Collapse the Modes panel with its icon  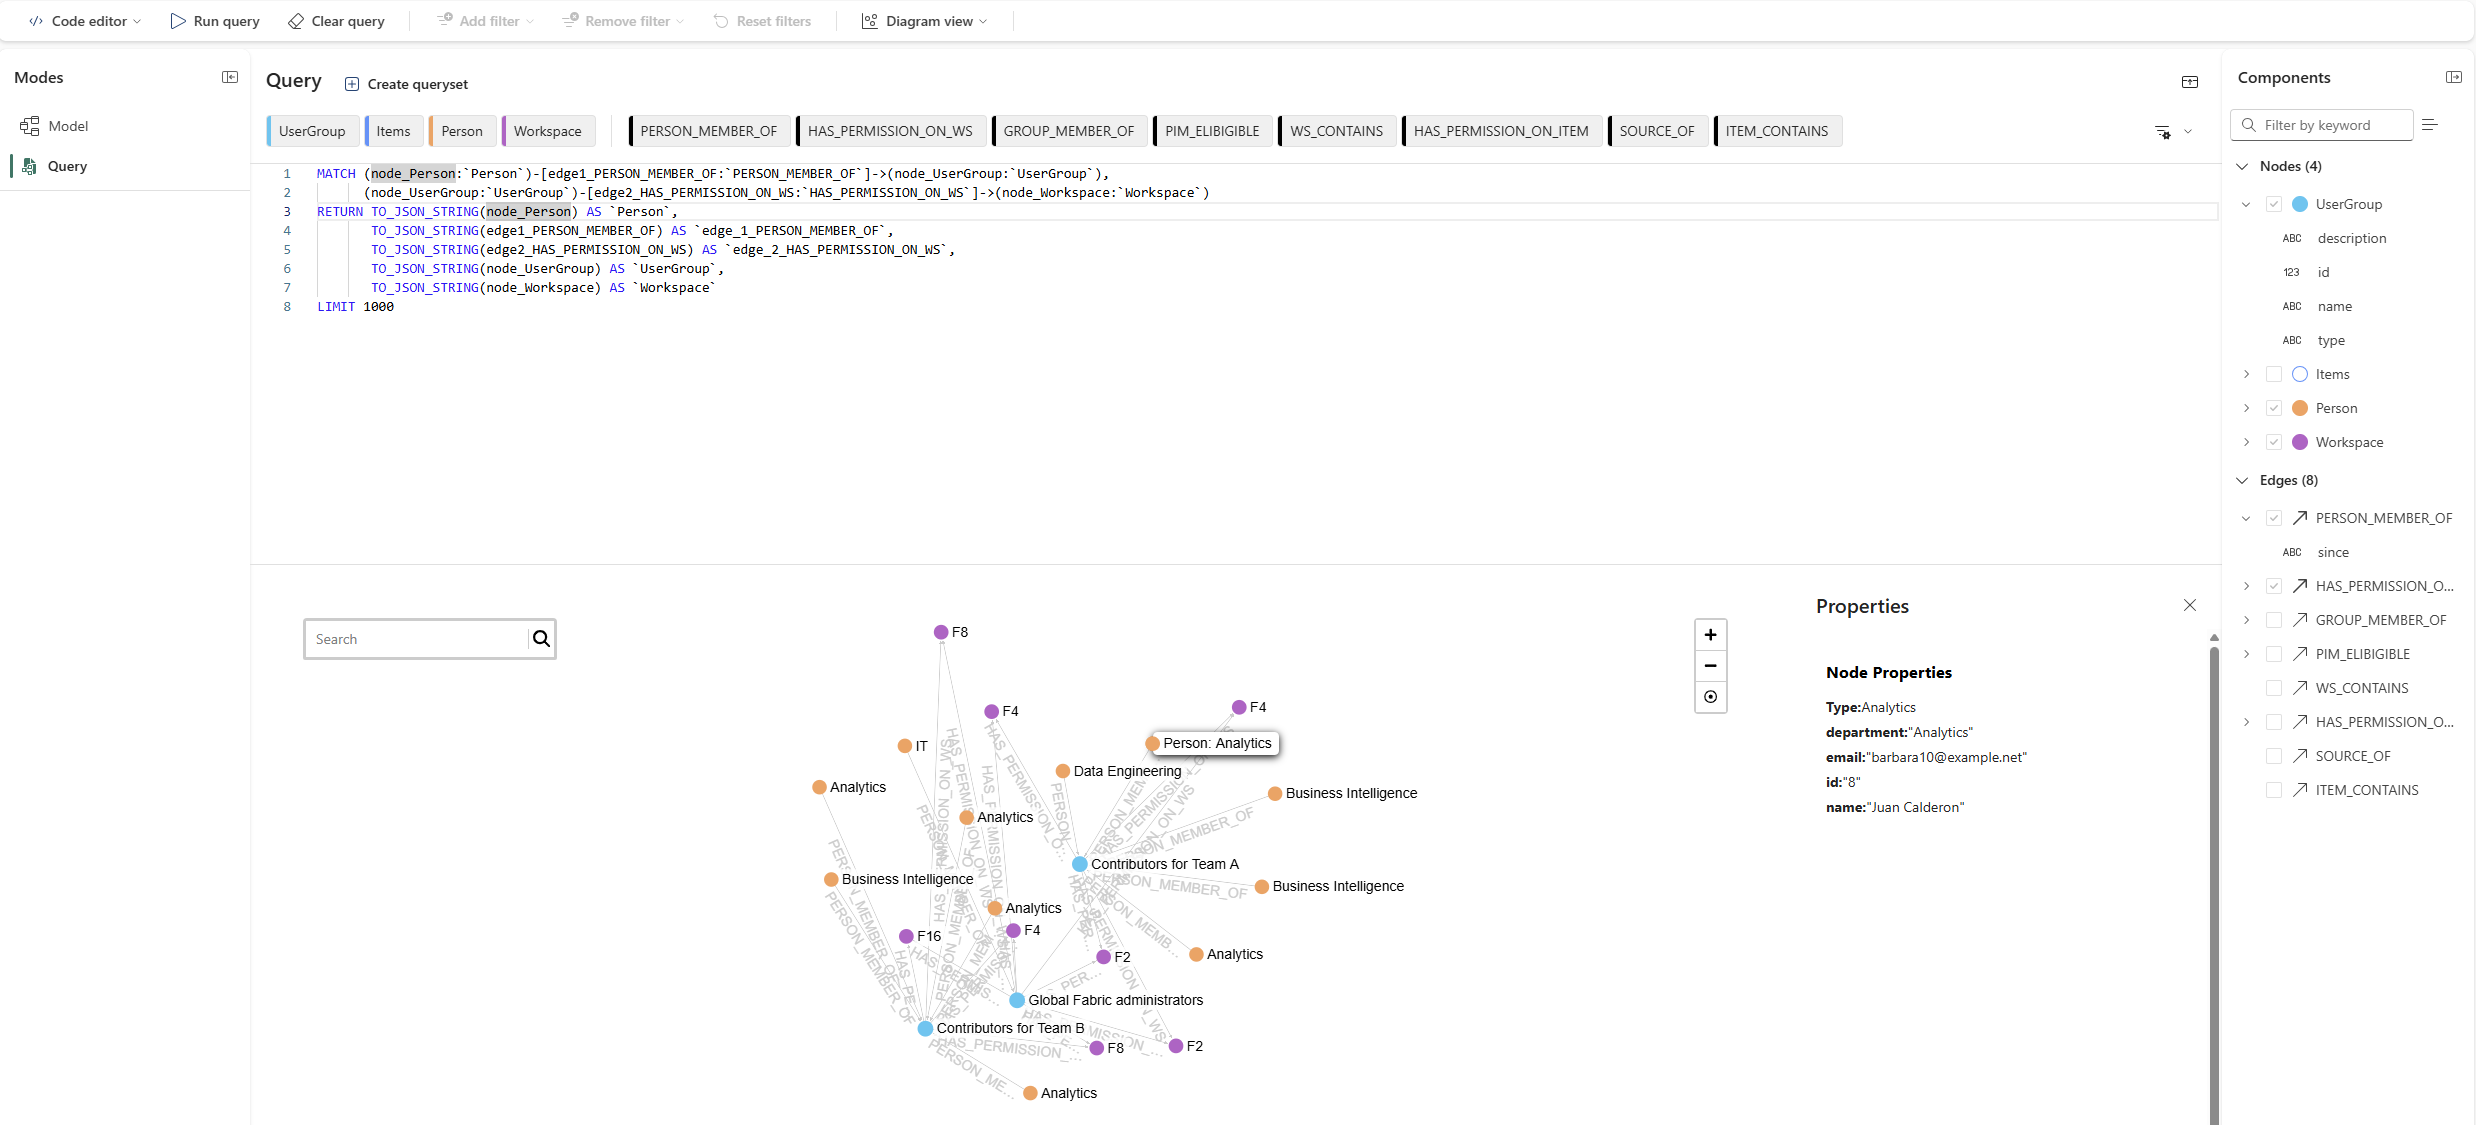[x=230, y=76]
